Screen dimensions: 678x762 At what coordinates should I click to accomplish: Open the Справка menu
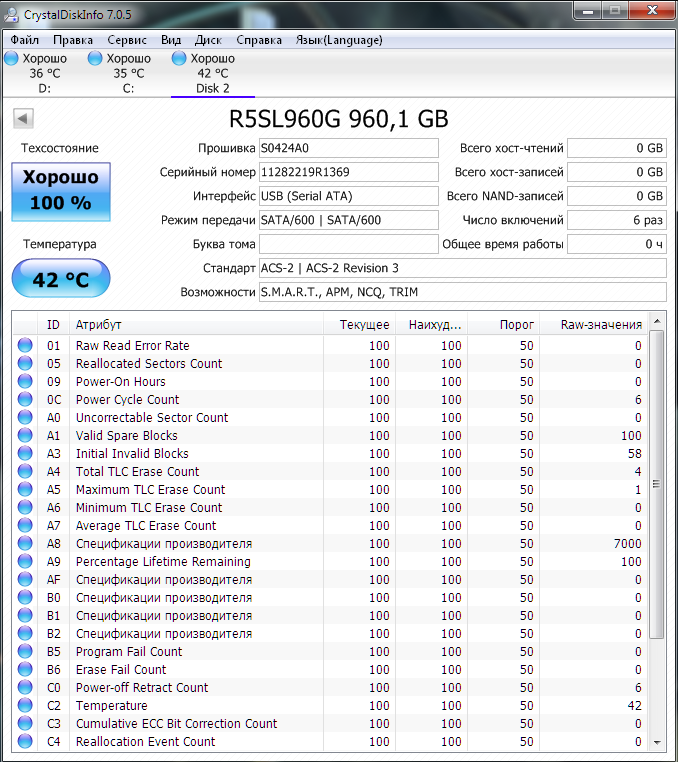pos(259,40)
